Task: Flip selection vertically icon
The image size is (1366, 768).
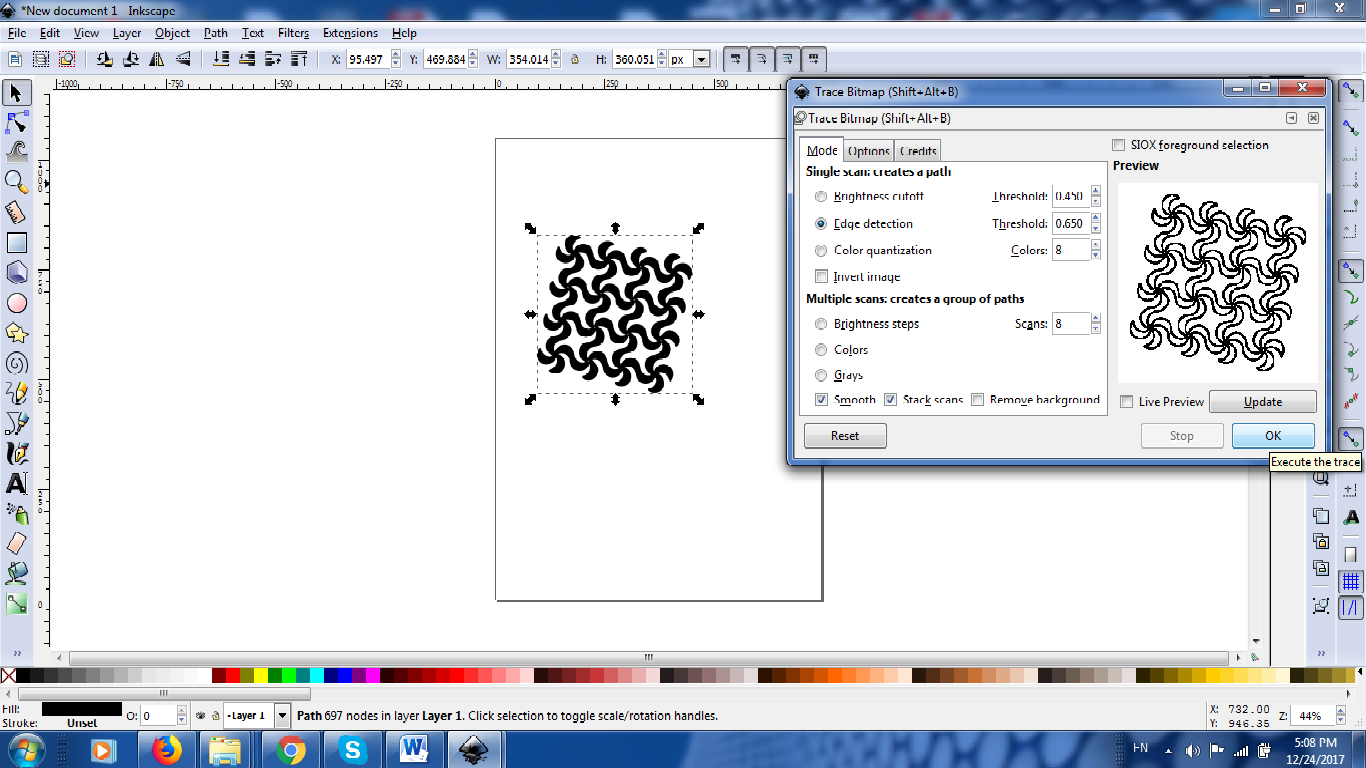Action: 182,59
